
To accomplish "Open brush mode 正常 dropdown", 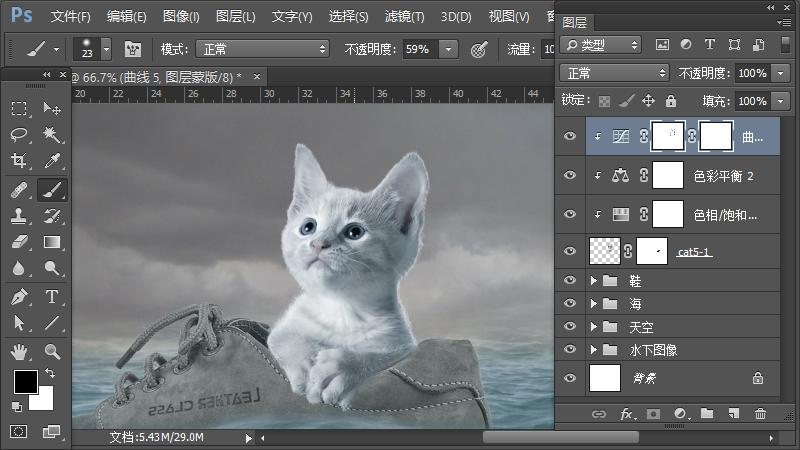I will pyautogui.click(x=263, y=49).
